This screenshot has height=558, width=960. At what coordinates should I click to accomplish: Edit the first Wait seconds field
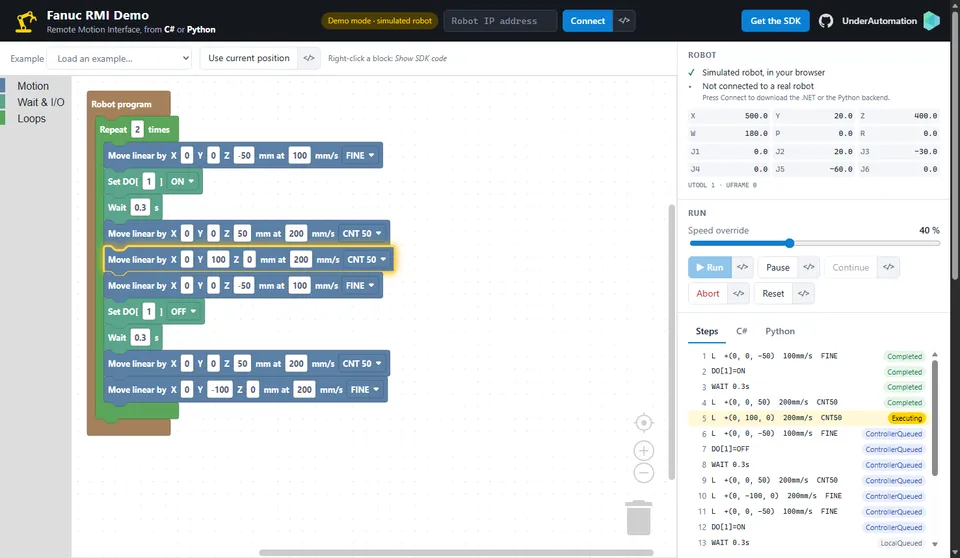pyautogui.click(x=140, y=208)
